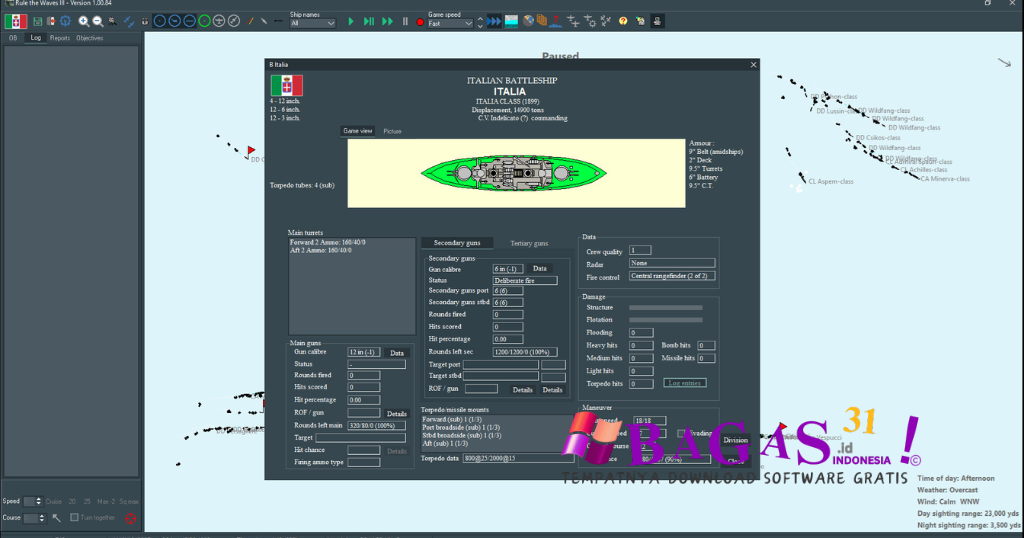Screen dimensions: 1024x538
Task: Select the Secondary guns tab
Action: click(457, 243)
